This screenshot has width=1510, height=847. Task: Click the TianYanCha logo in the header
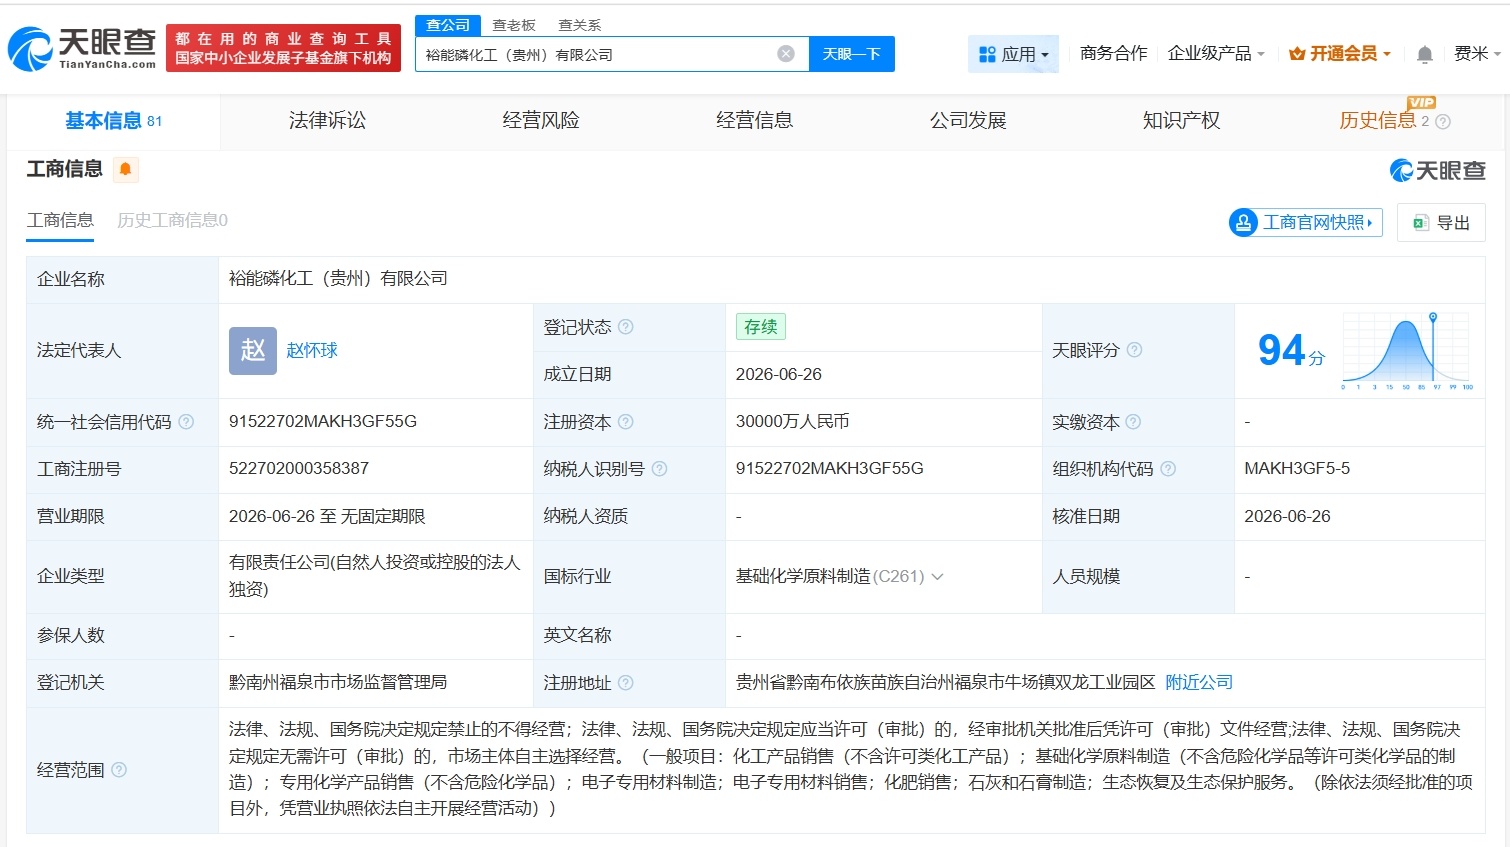click(x=82, y=48)
